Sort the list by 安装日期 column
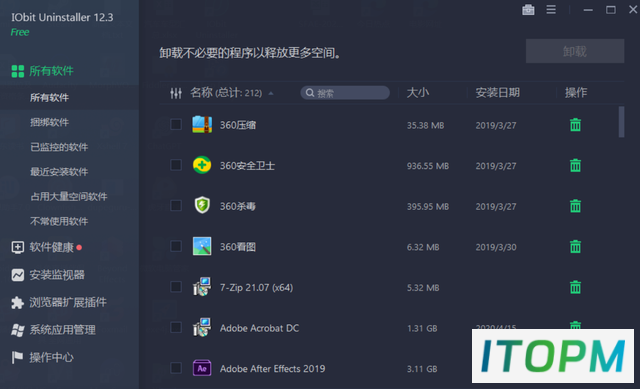Image resolution: width=640 pixels, height=389 pixels. pos(498,93)
